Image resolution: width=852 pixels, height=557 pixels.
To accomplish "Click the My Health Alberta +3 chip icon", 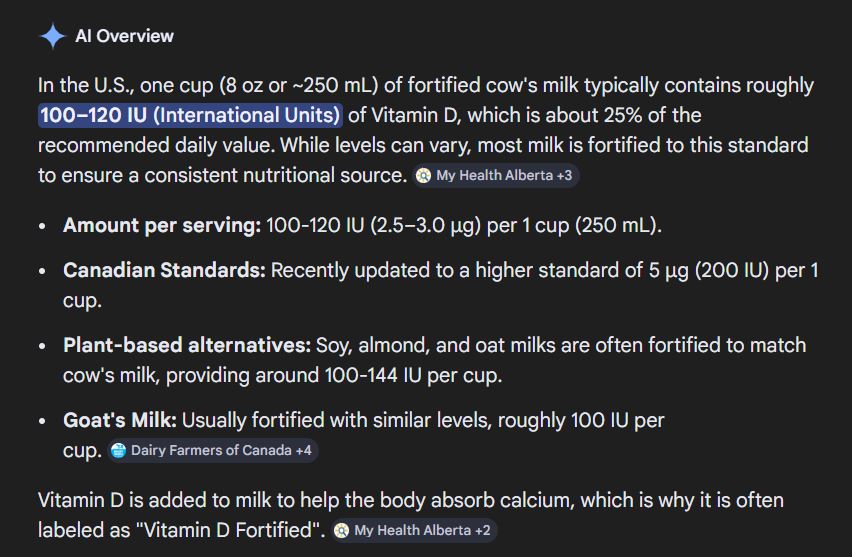I will [424, 175].
